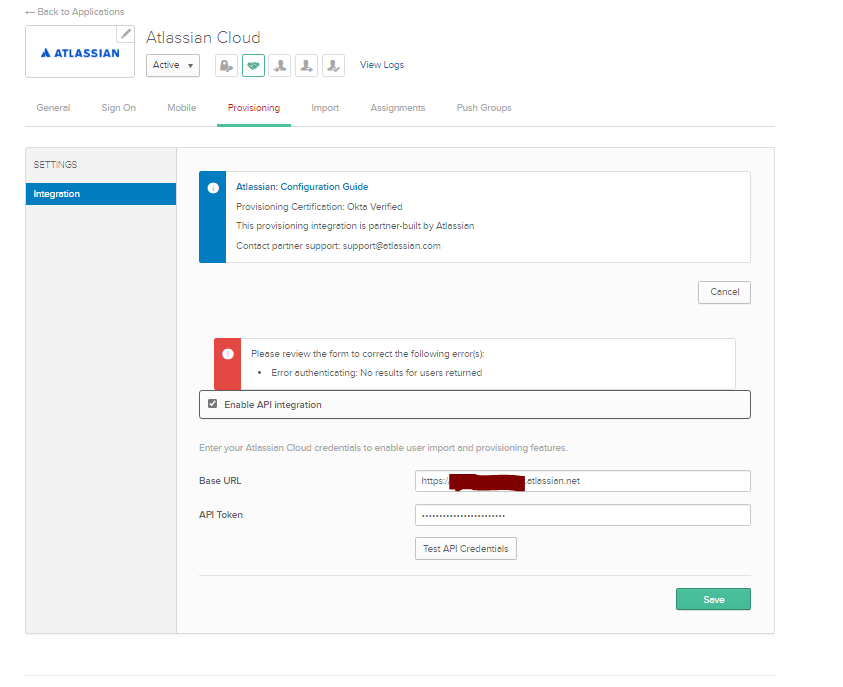
Task: Switch to the Mobile tab
Action: pos(182,108)
